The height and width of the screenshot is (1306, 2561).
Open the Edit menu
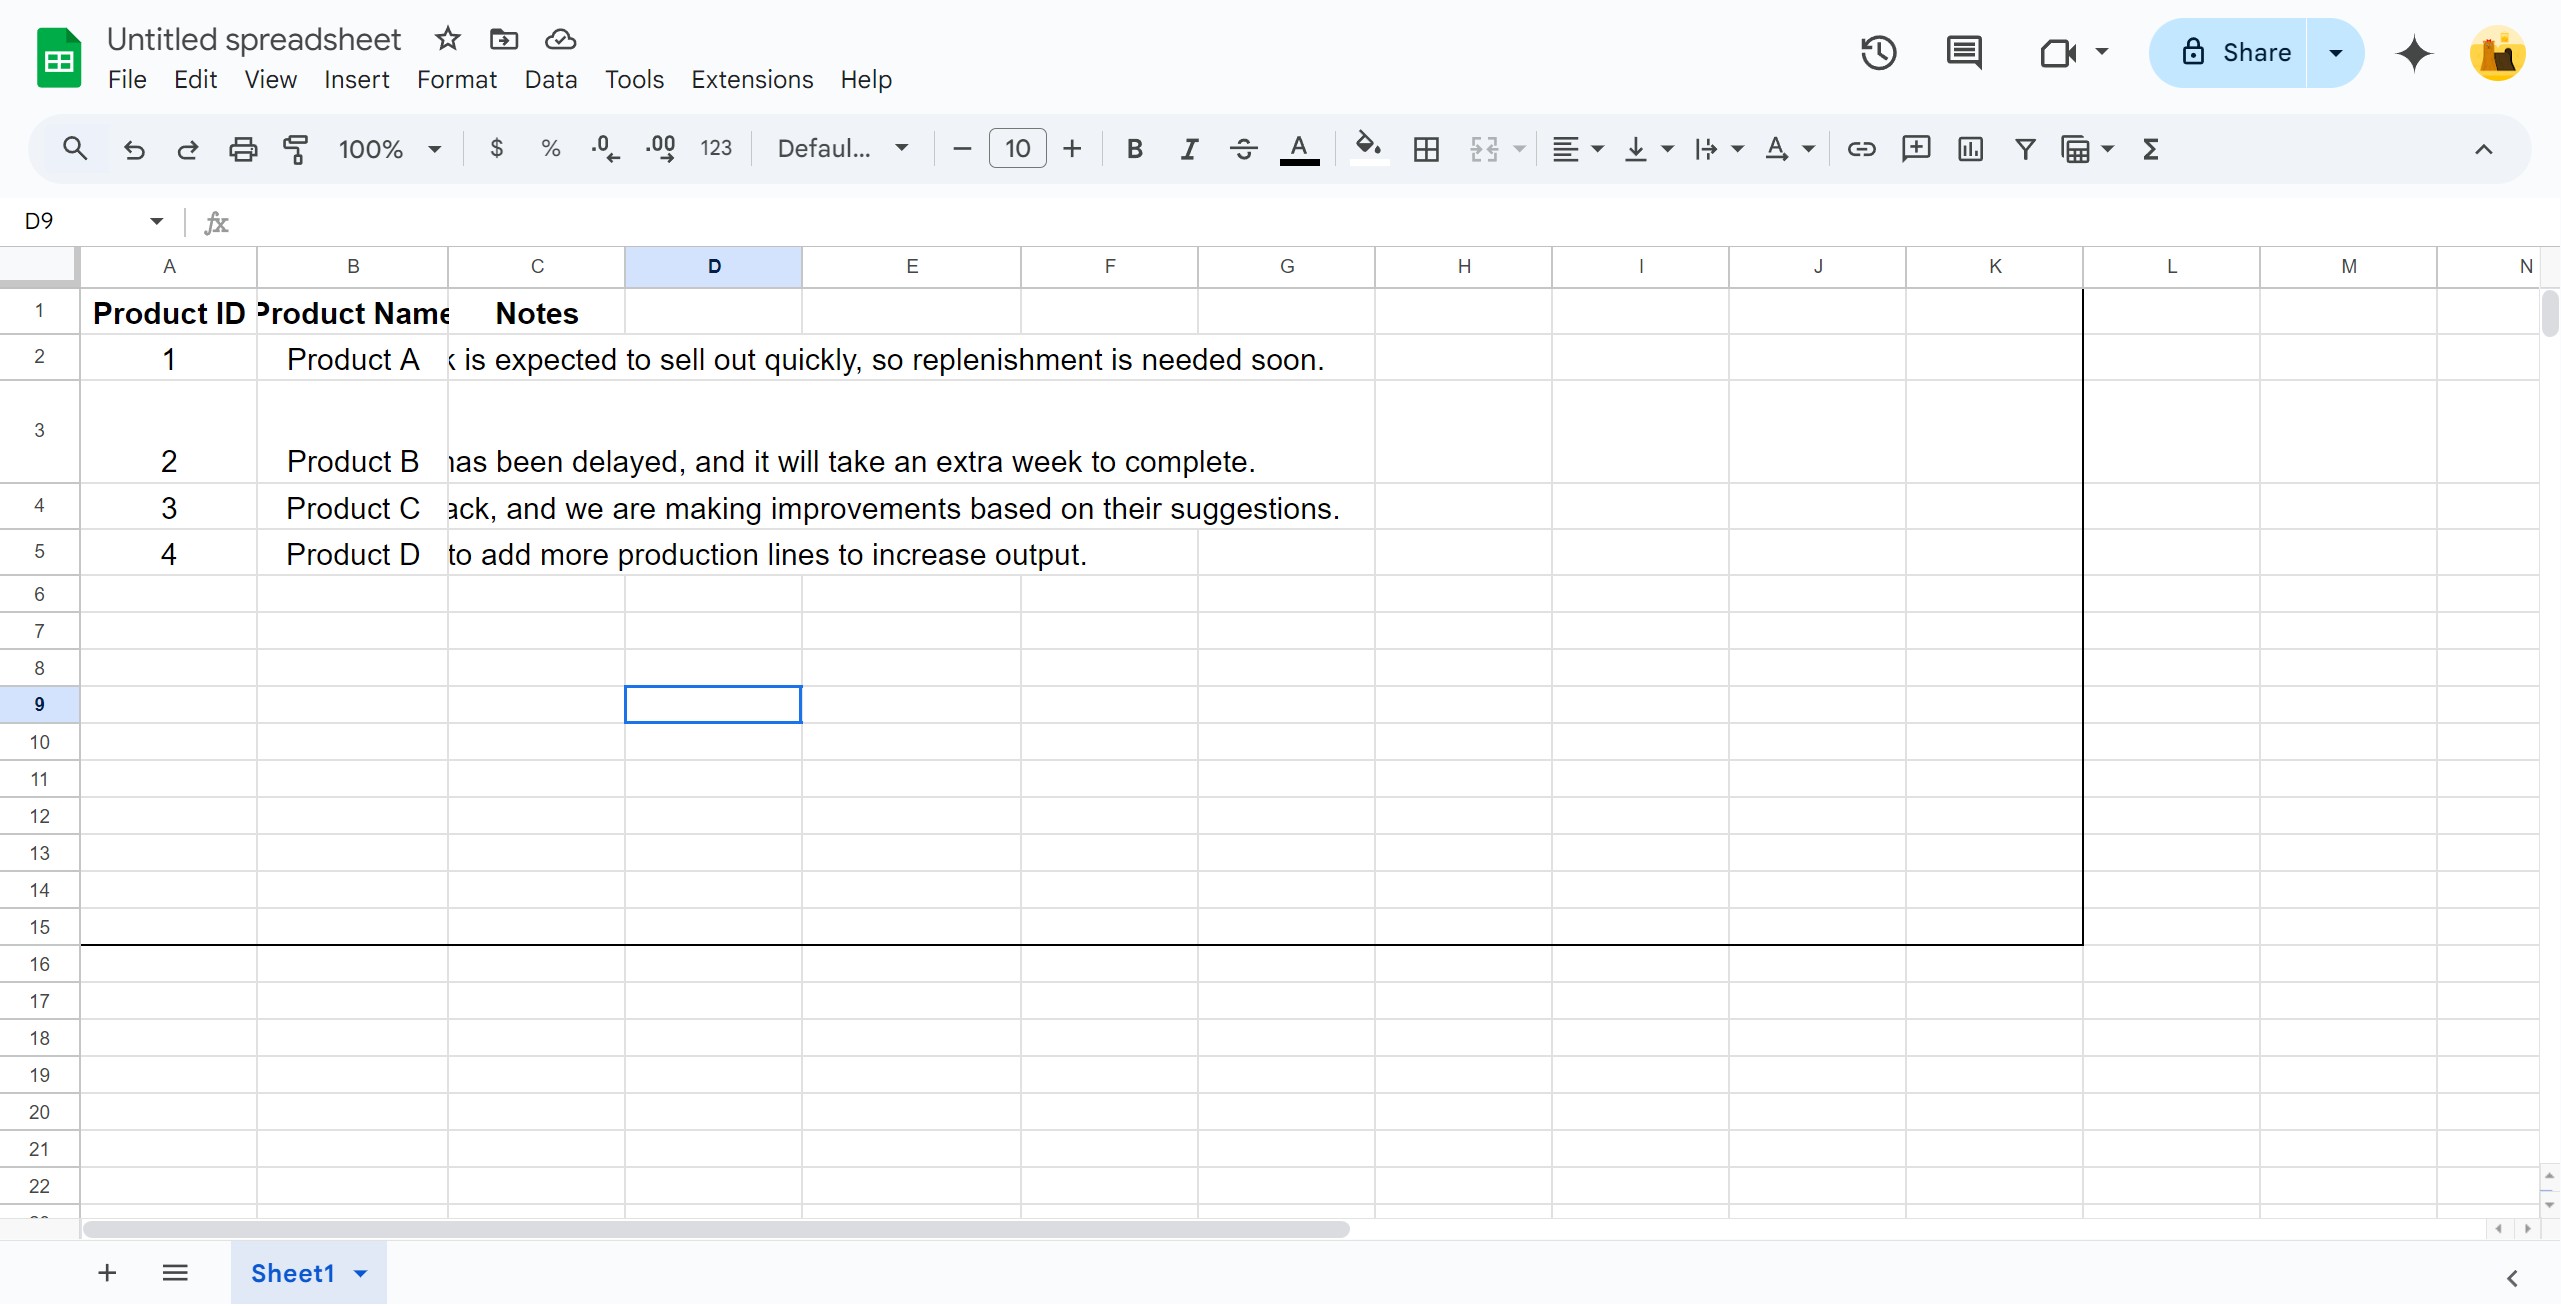click(195, 79)
